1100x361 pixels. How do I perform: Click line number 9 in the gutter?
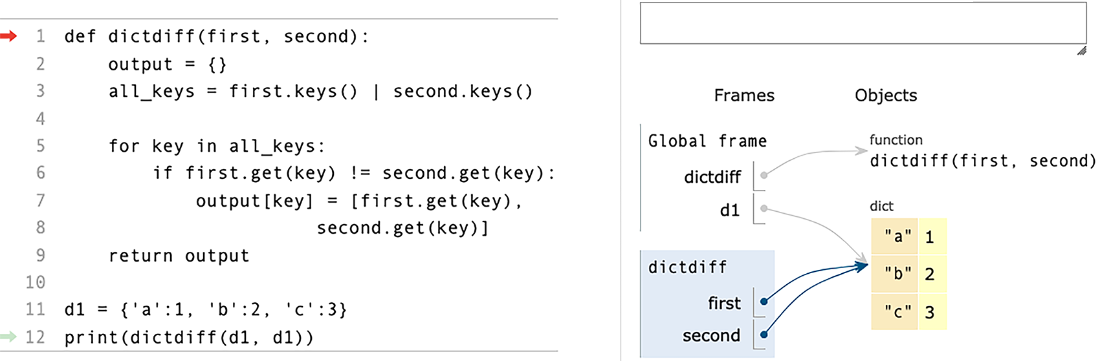tap(39, 255)
